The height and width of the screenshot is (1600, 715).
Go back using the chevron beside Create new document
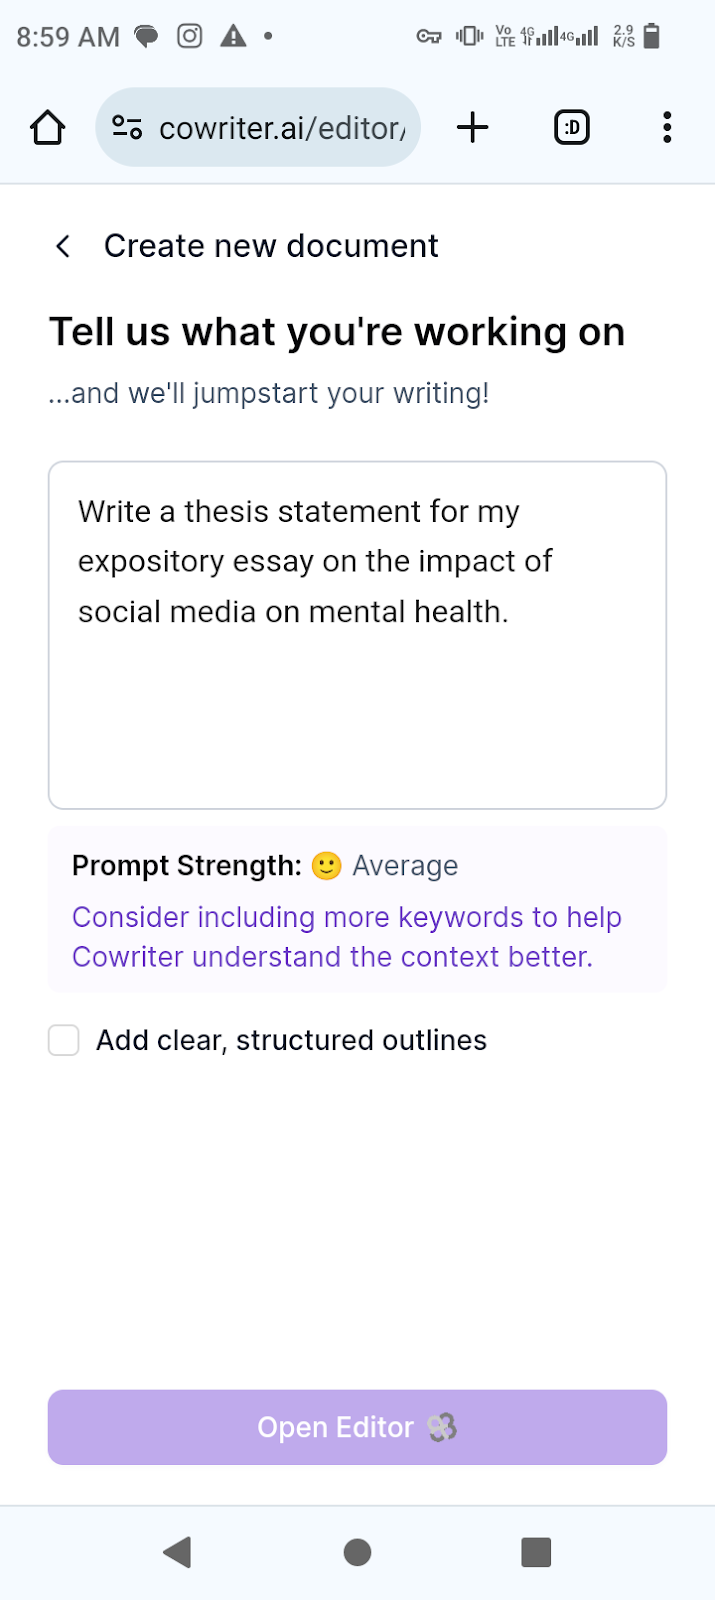click(x=63, y=246)
